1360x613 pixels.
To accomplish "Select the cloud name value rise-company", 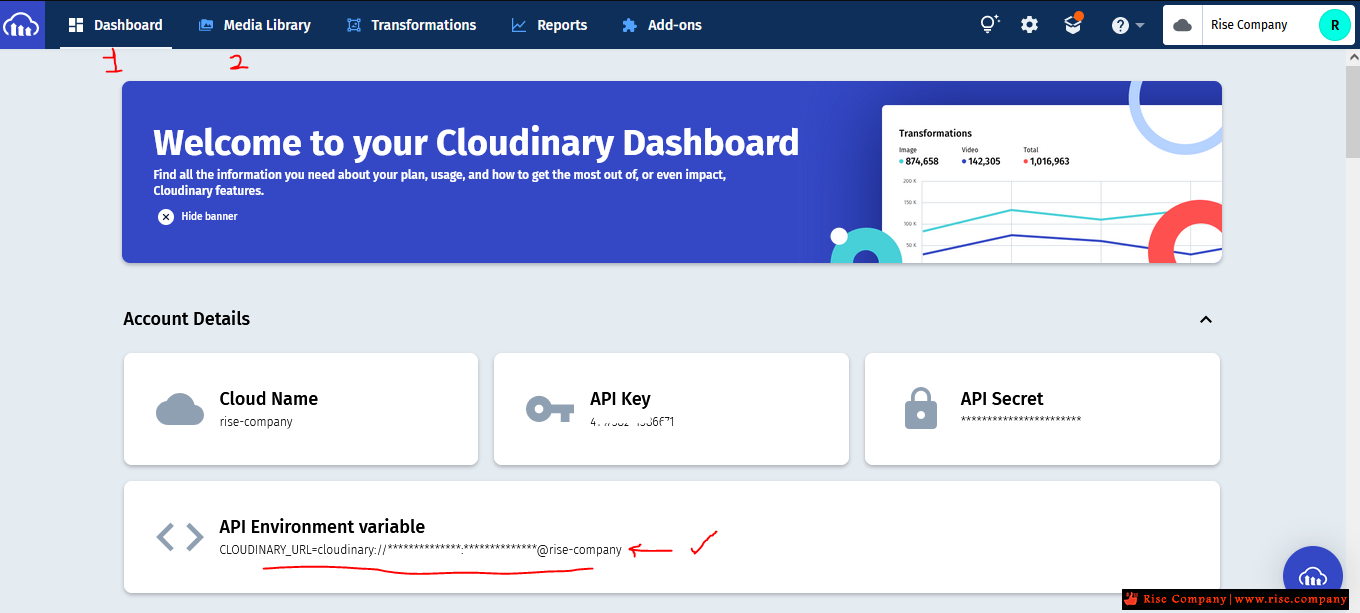I will (x=256, y=422).
